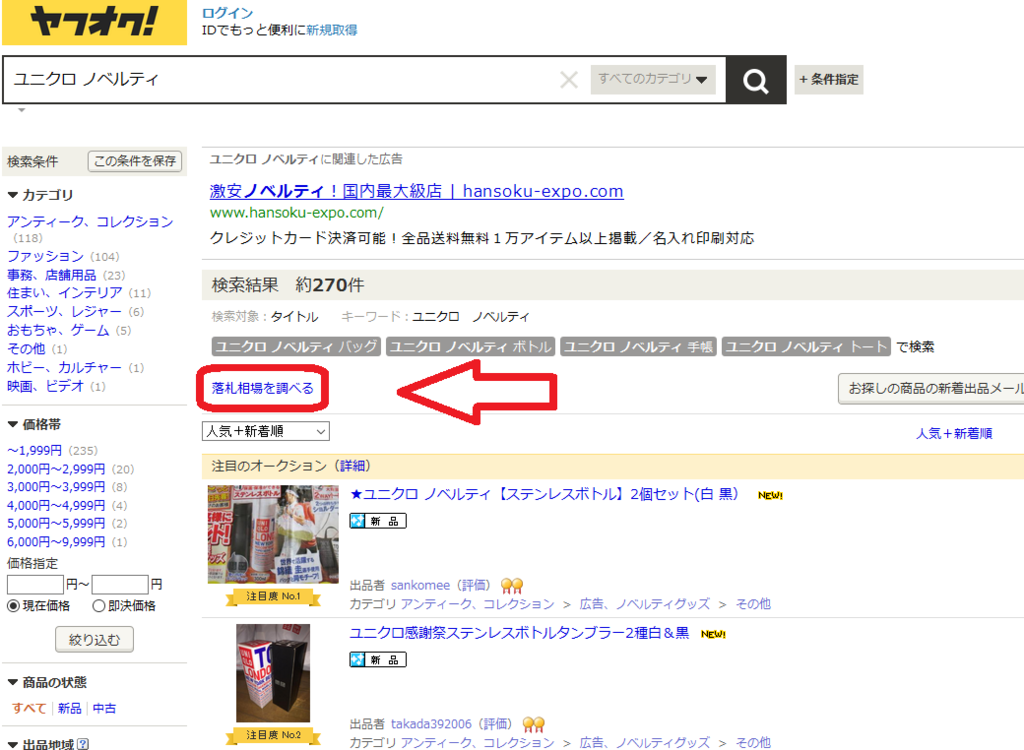Open the すべてのカテゴリ dropdown
The width and height of the screenshot is (1024, 750).
tap(652, 80)
